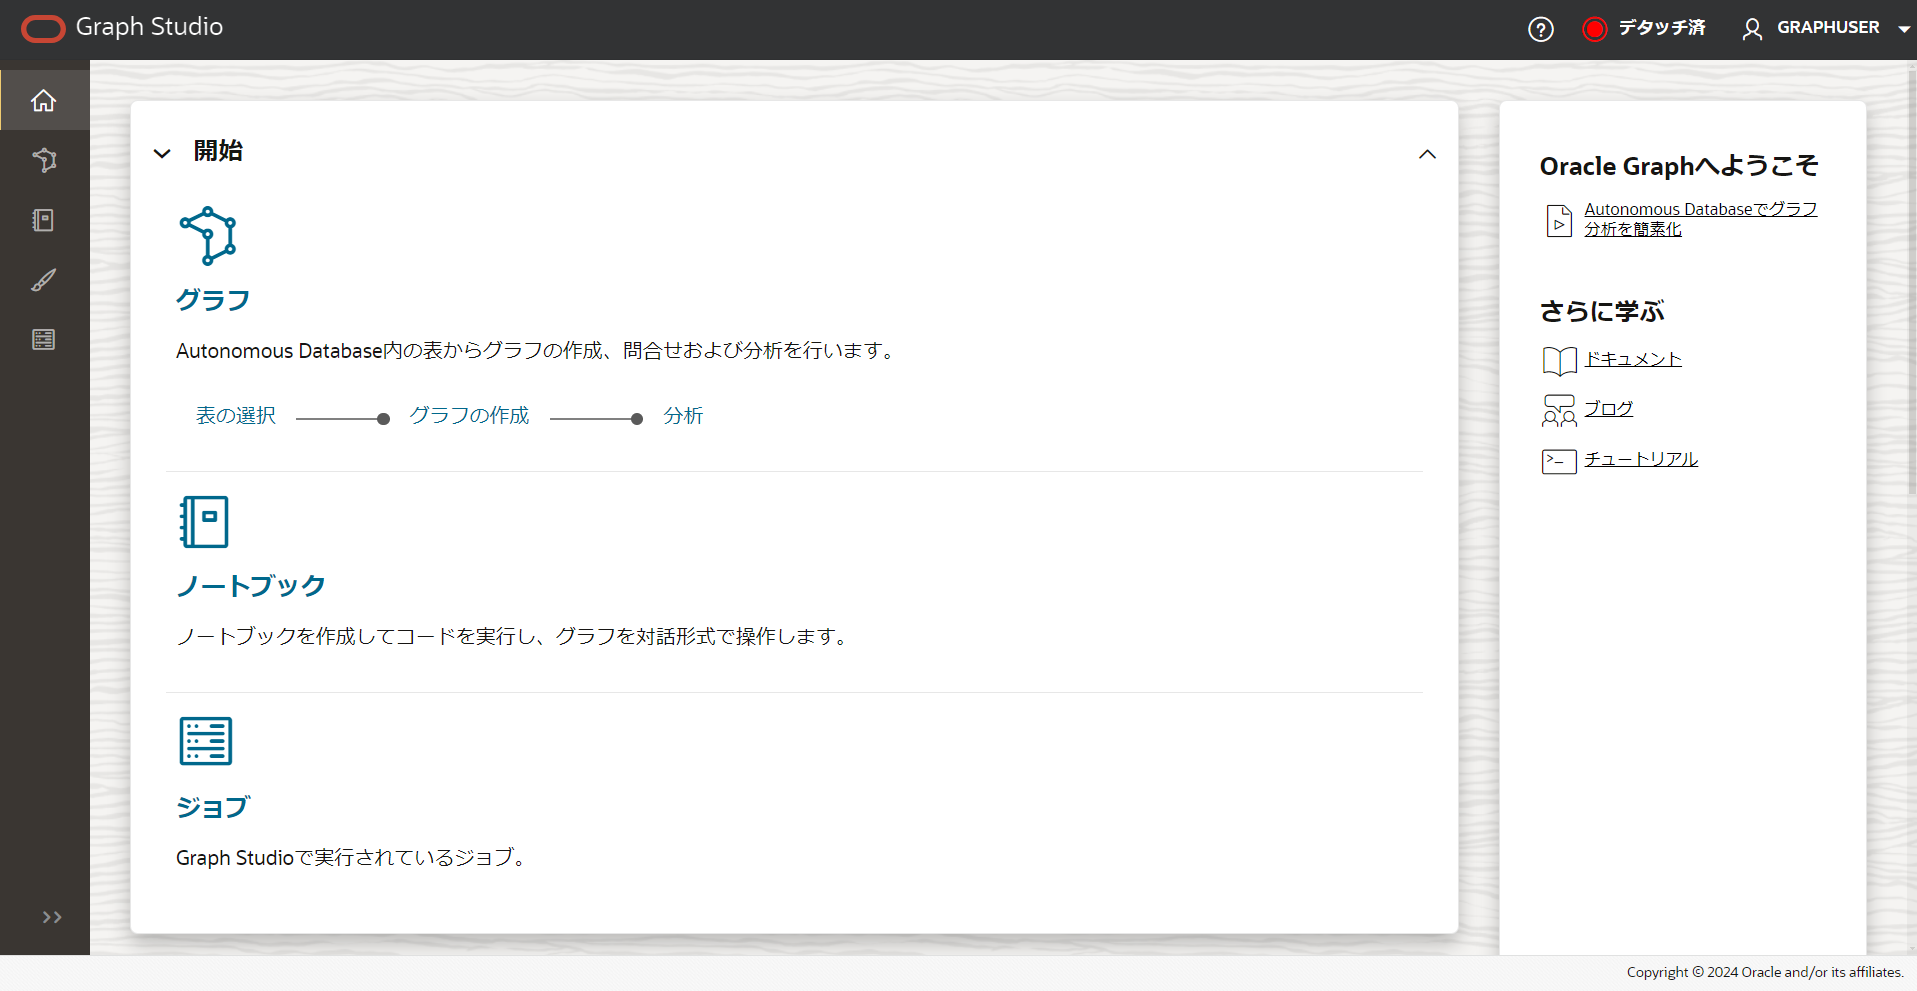Screen dimensions: 1917x991
Task: Open the GRAPHUSER account dropdown
Action: point(1905,29)
